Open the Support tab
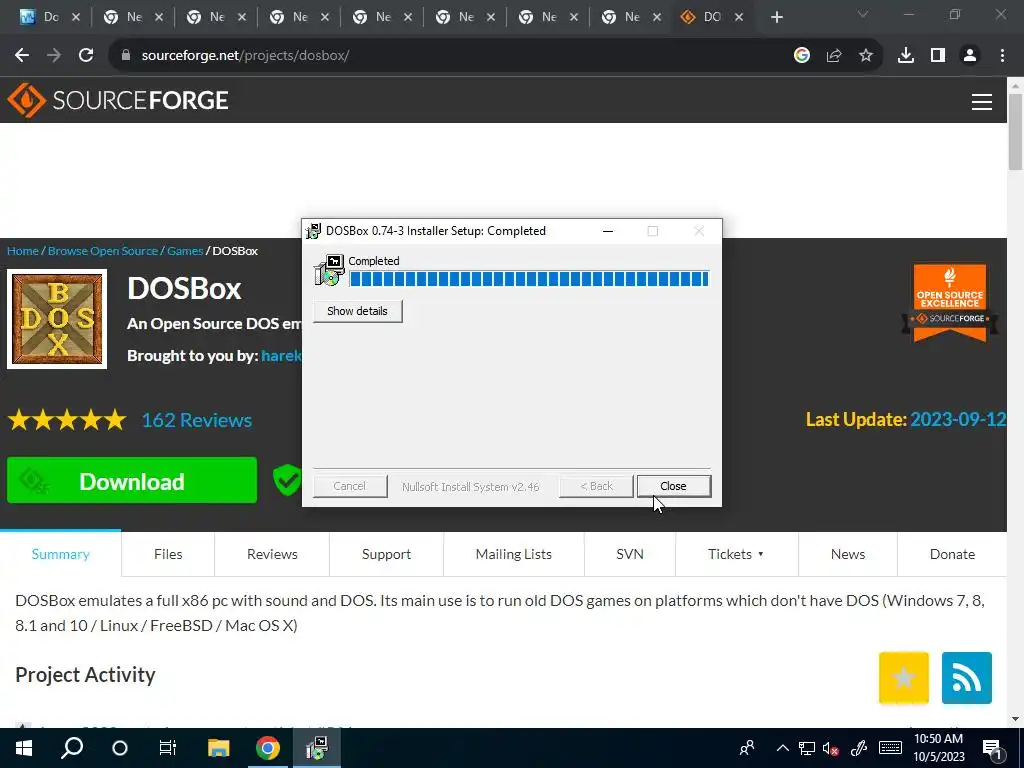Screen dimensions: 1024x768 387,554
